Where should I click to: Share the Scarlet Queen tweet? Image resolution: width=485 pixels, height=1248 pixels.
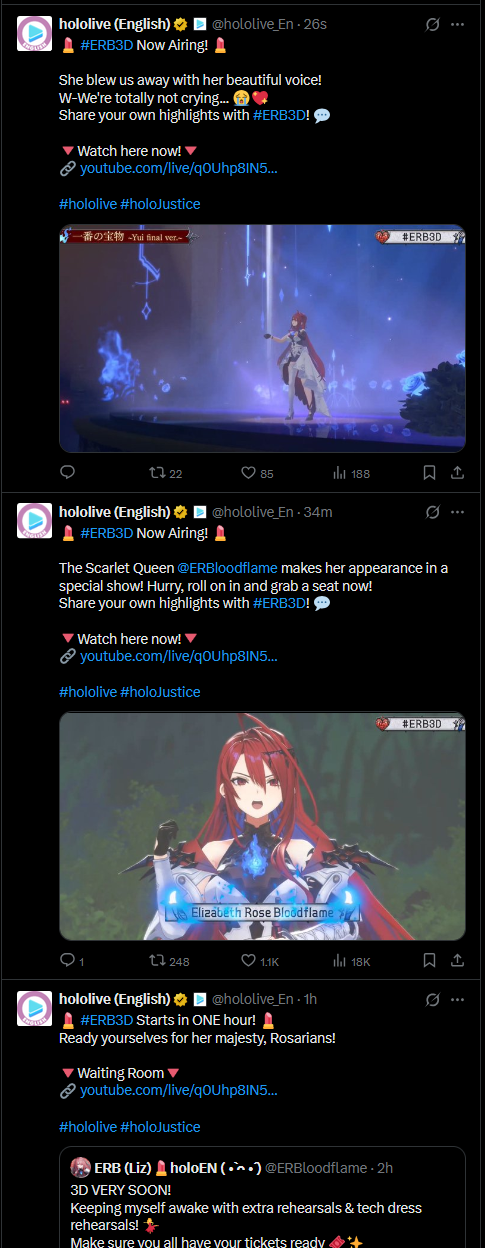(457, 961)
